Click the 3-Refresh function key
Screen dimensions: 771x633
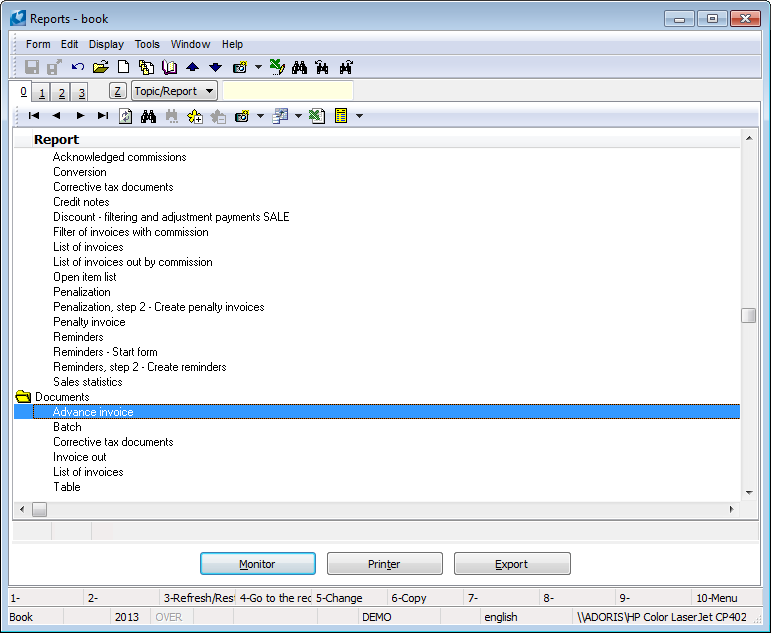click(198, 598)
